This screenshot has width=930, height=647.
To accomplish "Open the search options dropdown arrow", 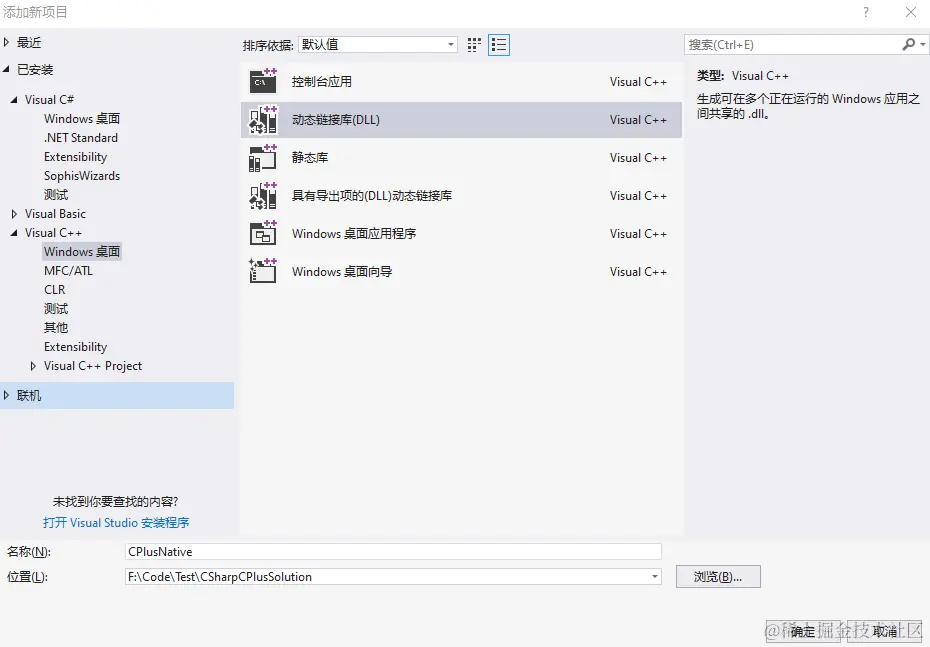I will tap(923, 44).
